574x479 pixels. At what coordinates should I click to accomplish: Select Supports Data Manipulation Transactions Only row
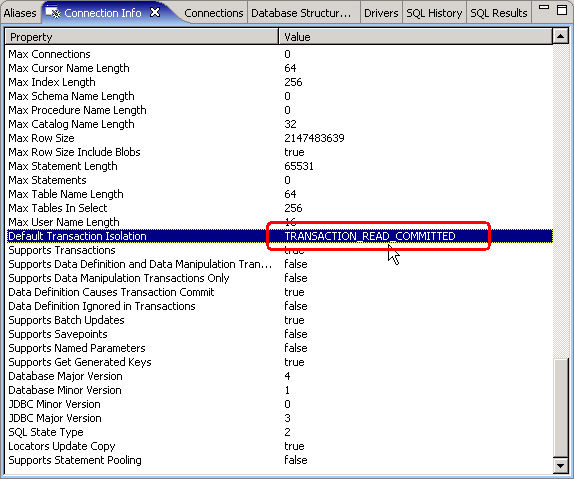click(x=280, y=278)
